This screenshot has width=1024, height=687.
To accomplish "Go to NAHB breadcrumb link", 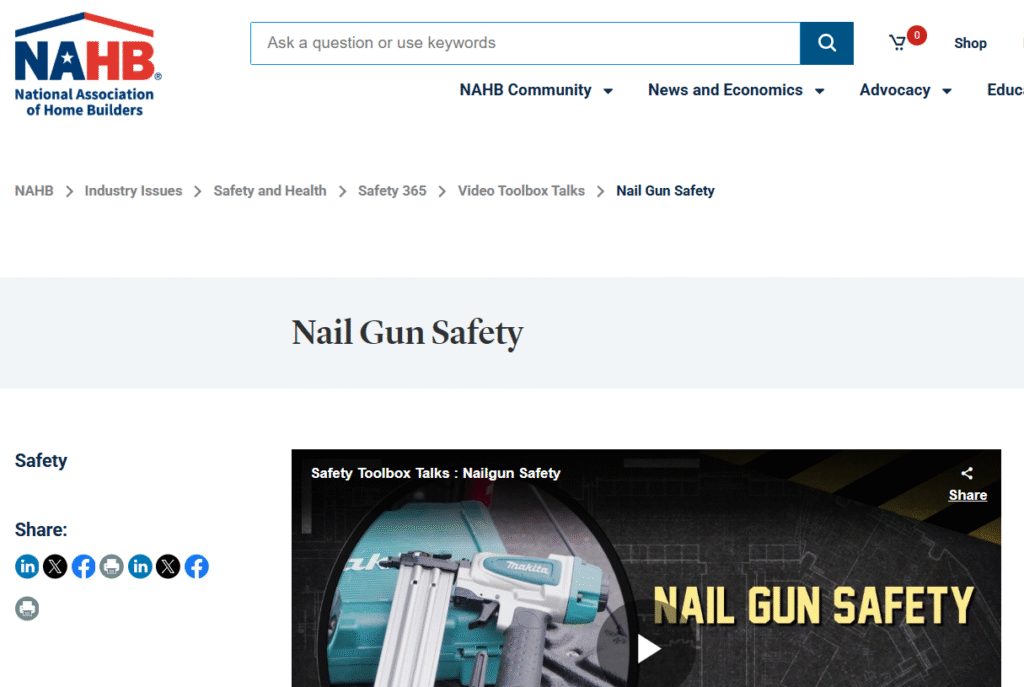I will (x=34, y=191).
